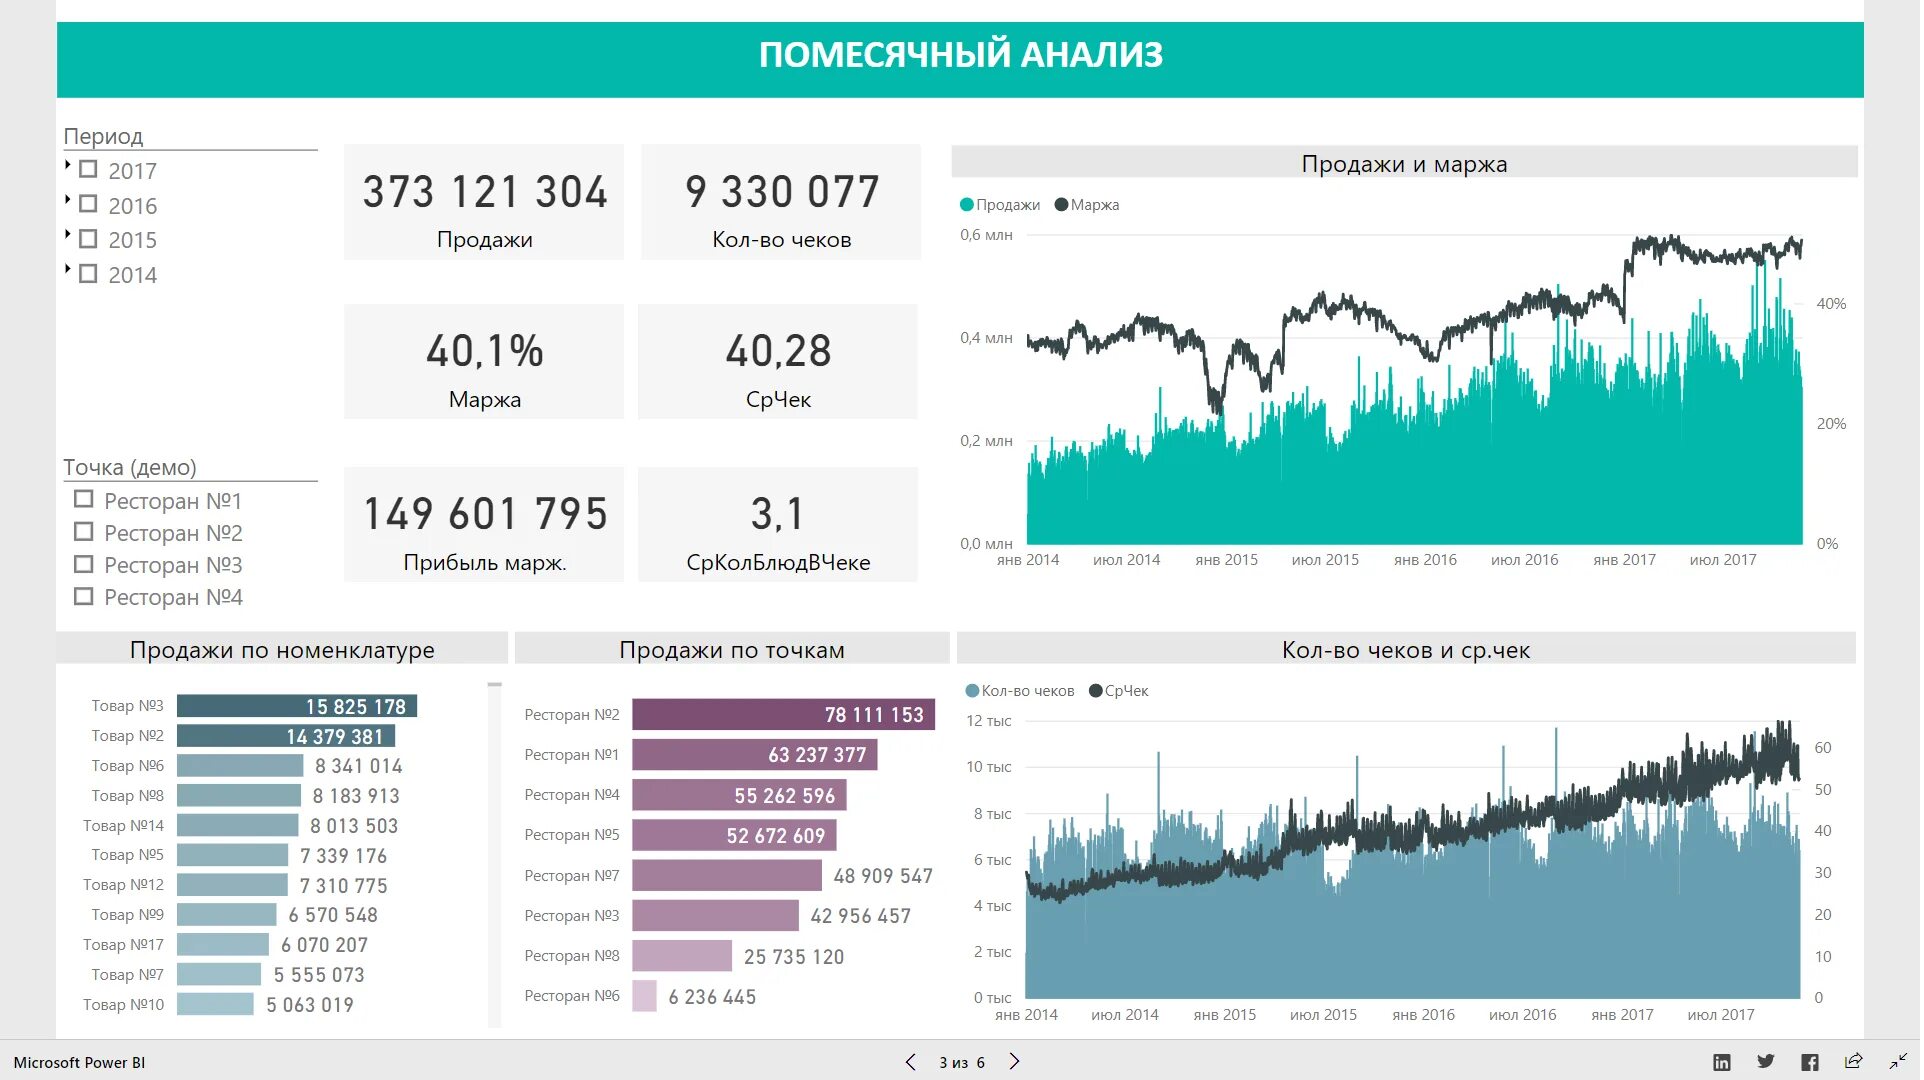Viewport: 1924px width, 1080px height.
Task: Click the Кол-во чеков legend marker
Action: tap(974, 692)
